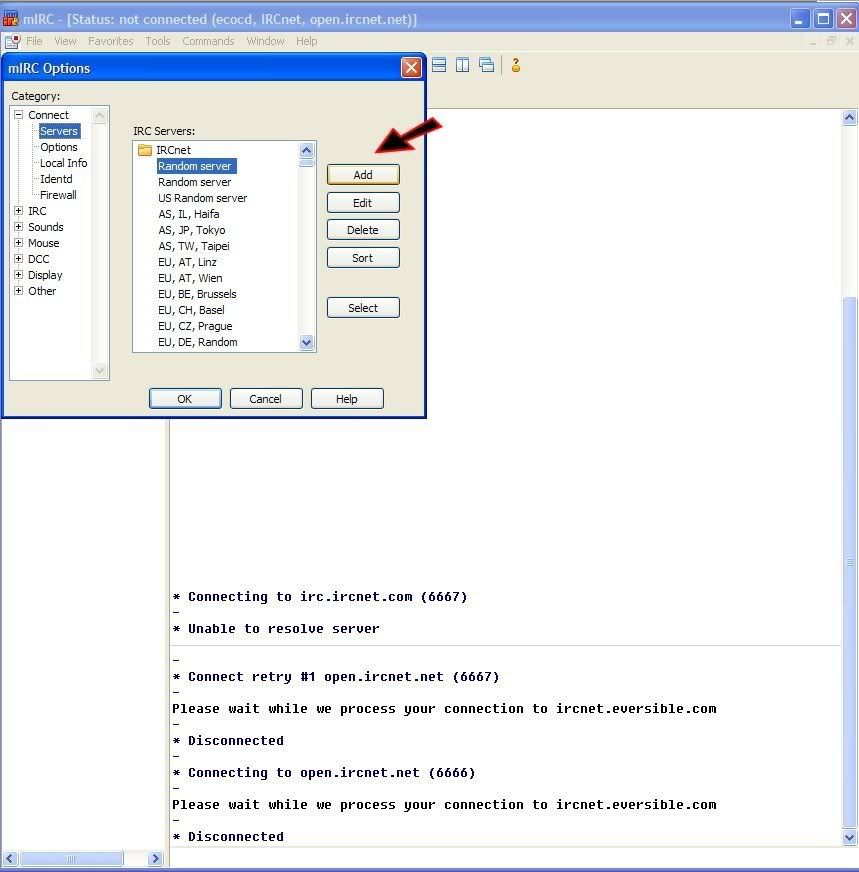The width and height of the screenshot is (859, 872).
Task: Select the EU, AT, Linz server
Action: pos(187,262)
